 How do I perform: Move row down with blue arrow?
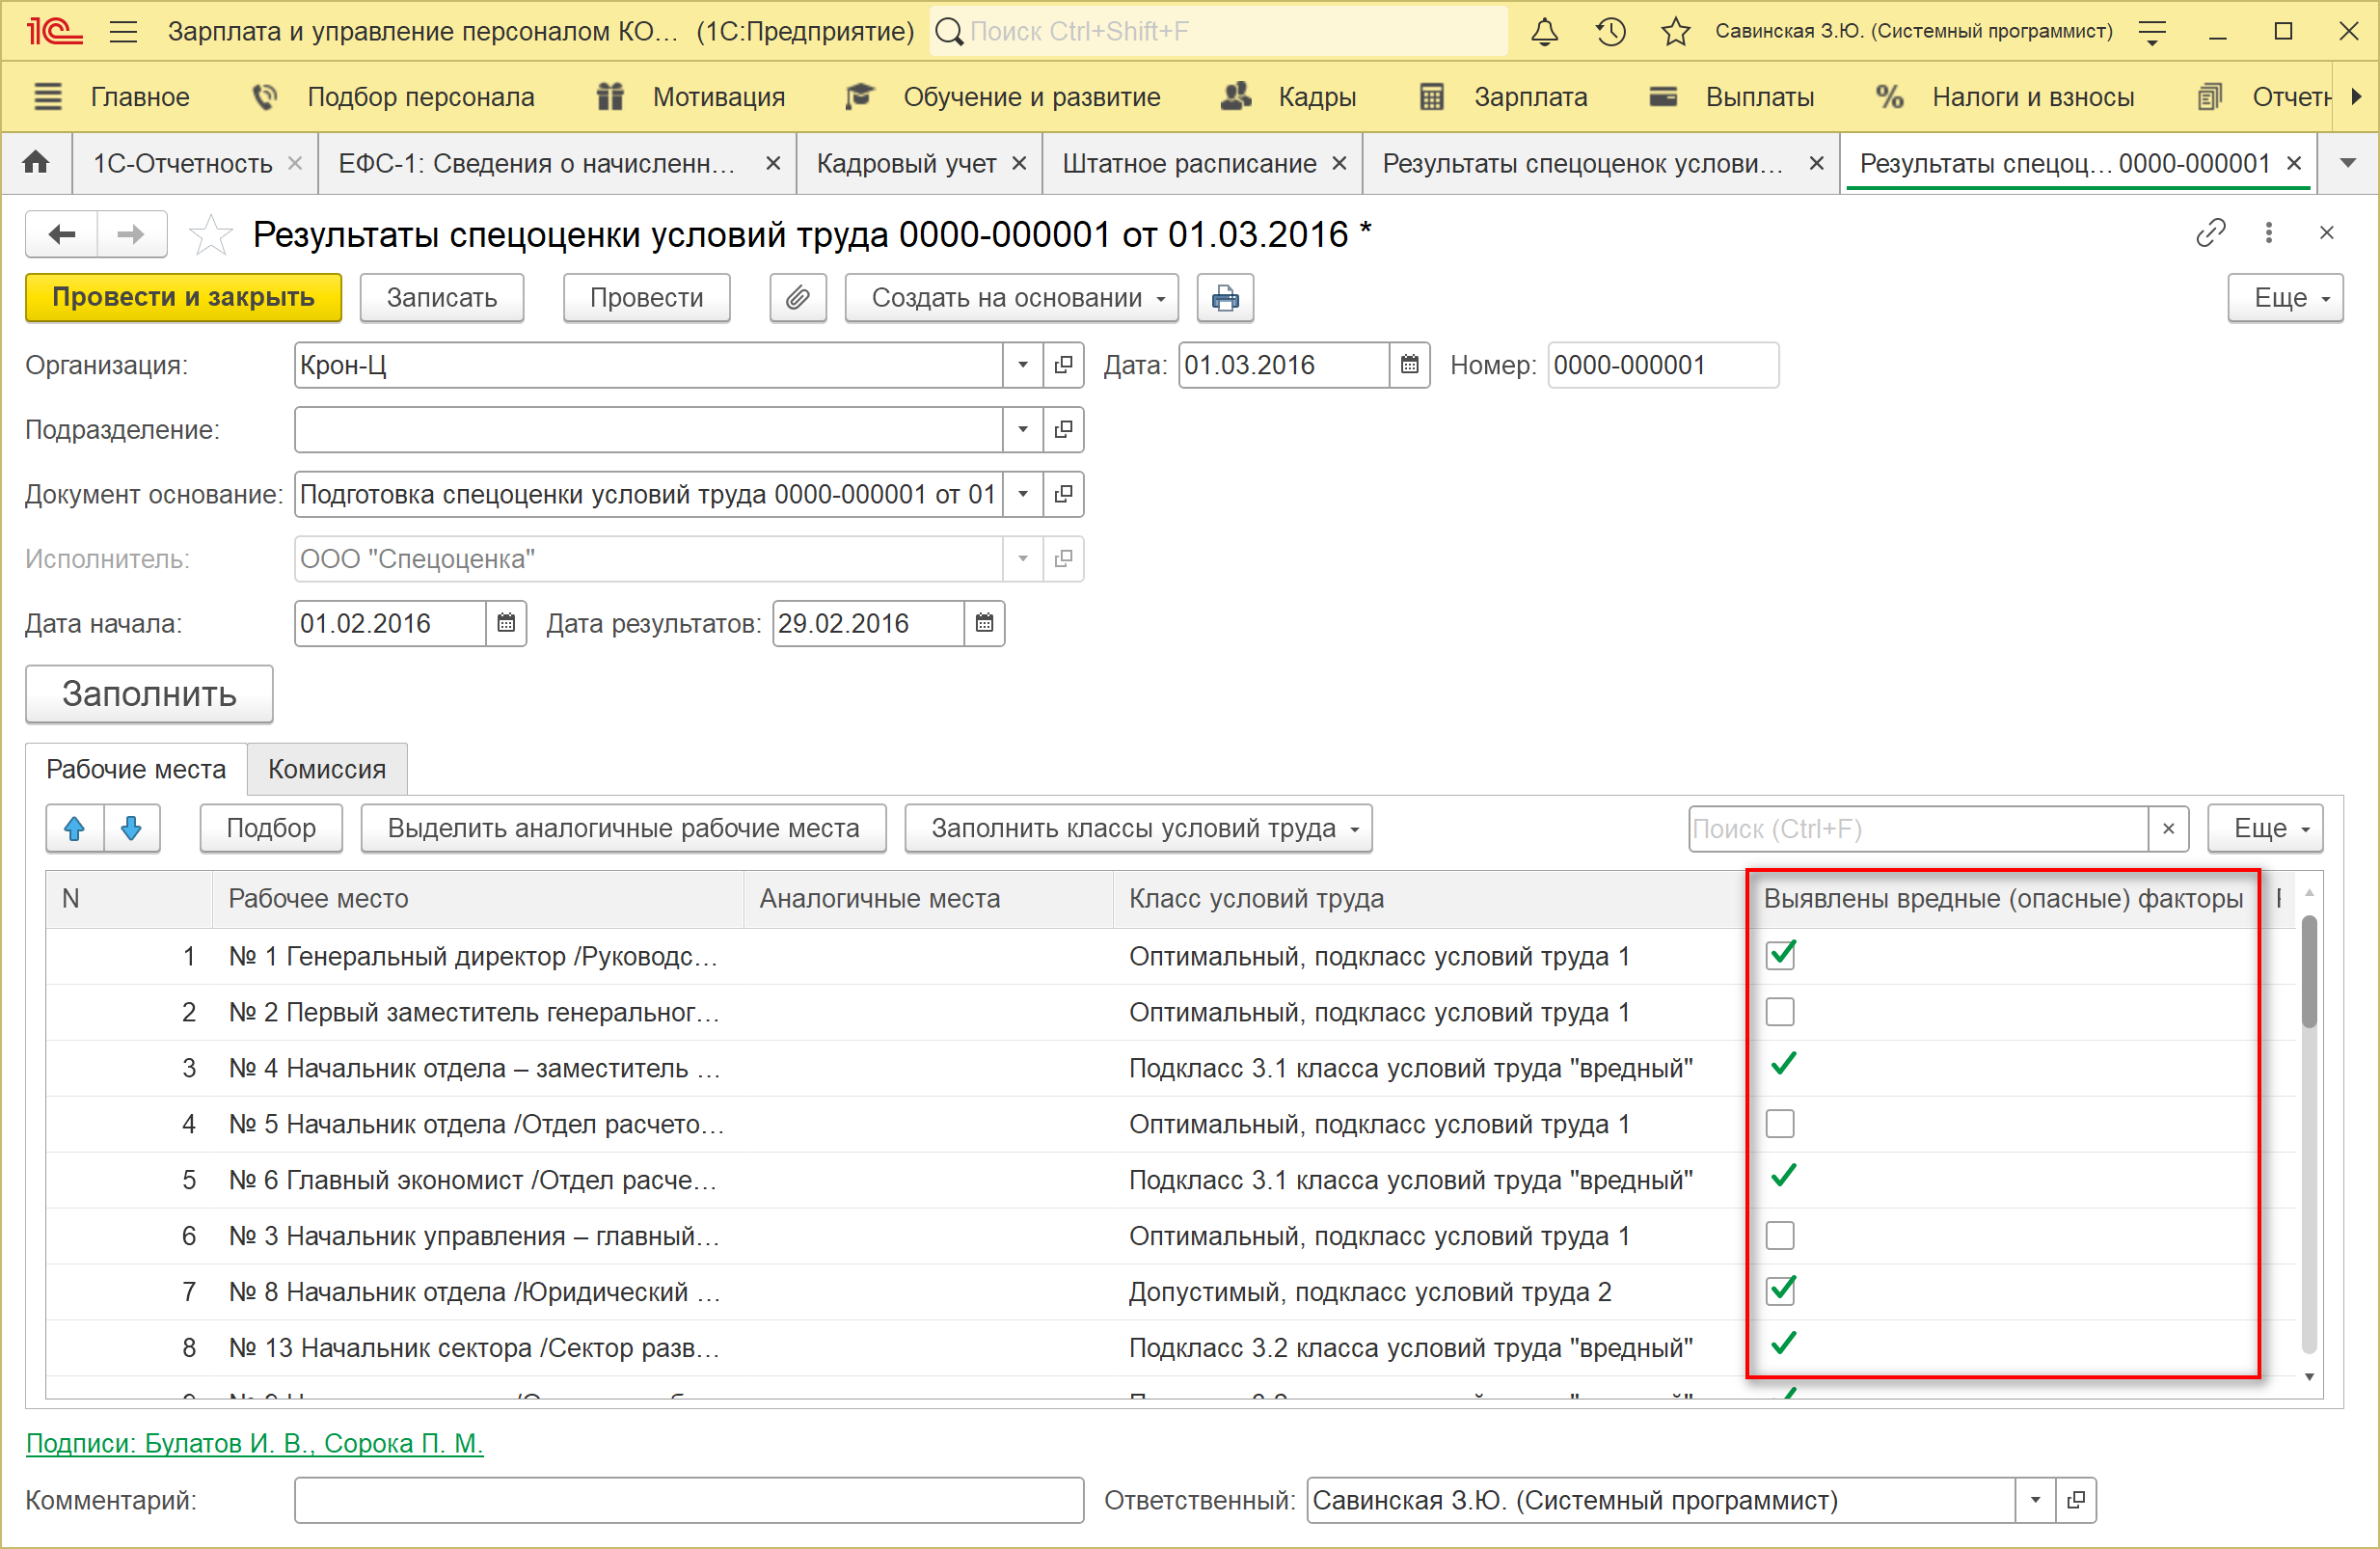coord(131,828)
